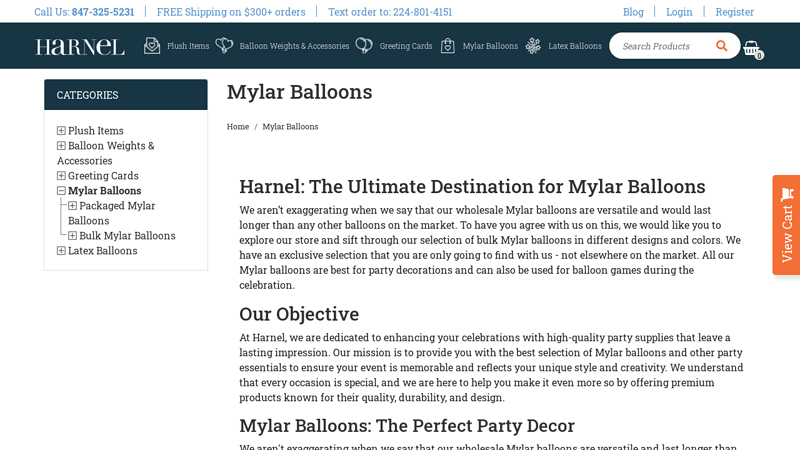The width and height of the screenshot is (800, 450).
Task: Select Balloon Weights & Accessories sidebar label
Action: (106, 153)
